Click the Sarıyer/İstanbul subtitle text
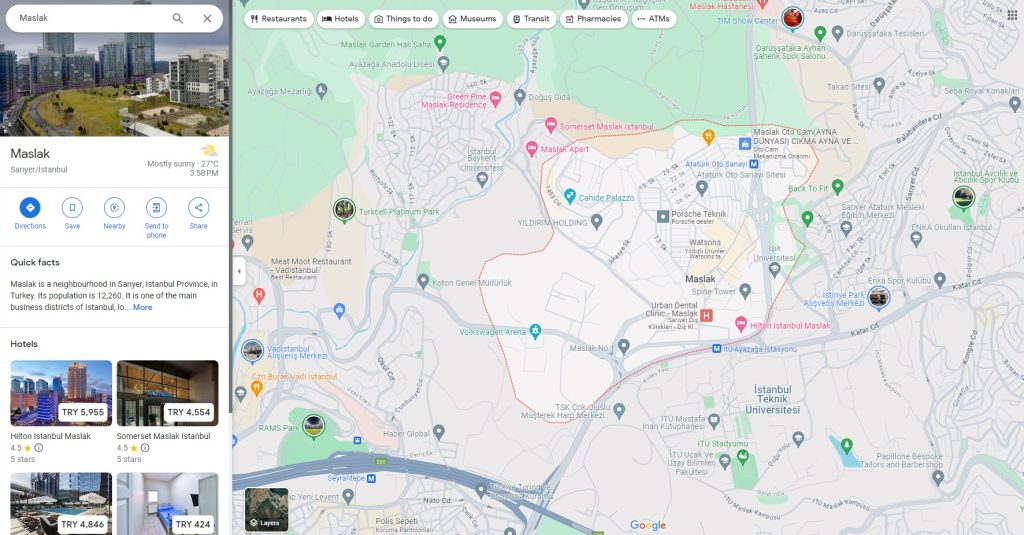The height and width of the screenshot is (535, 1024). point(39,170)
